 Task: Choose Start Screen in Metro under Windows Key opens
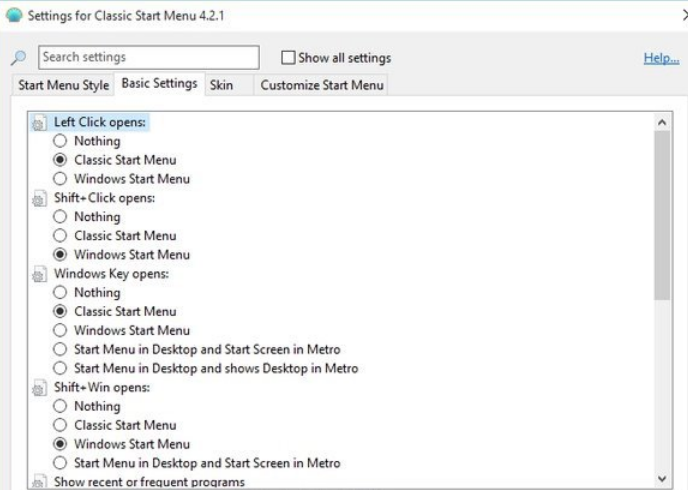click(60, 349)
